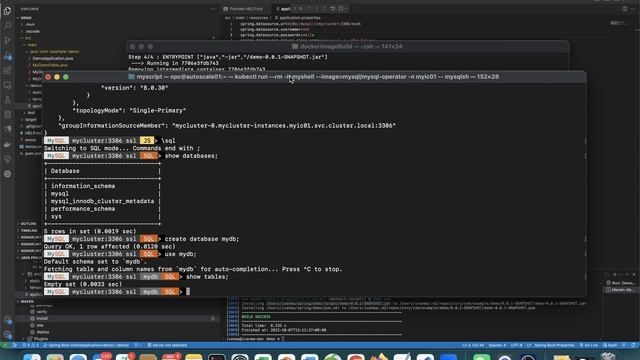Select the Maven deploy lifecycle phase
Image resolution: width=640 pixels, height=360 pixels.
(x=42, y=332)
